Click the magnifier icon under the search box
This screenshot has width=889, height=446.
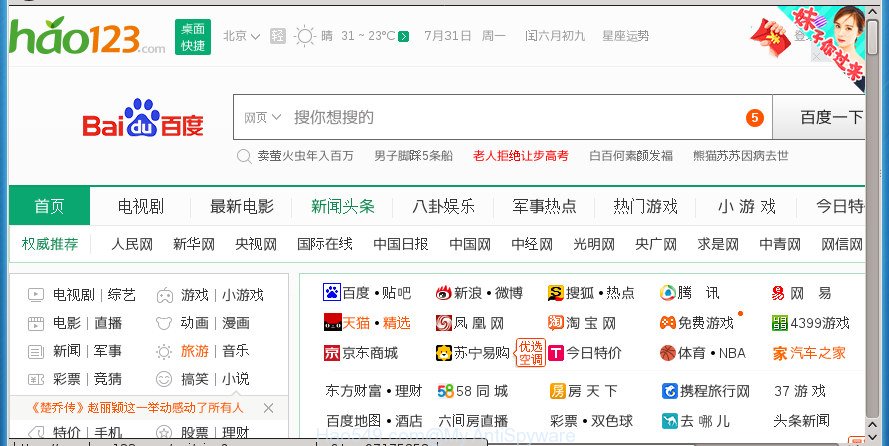(x=244, y=156)
